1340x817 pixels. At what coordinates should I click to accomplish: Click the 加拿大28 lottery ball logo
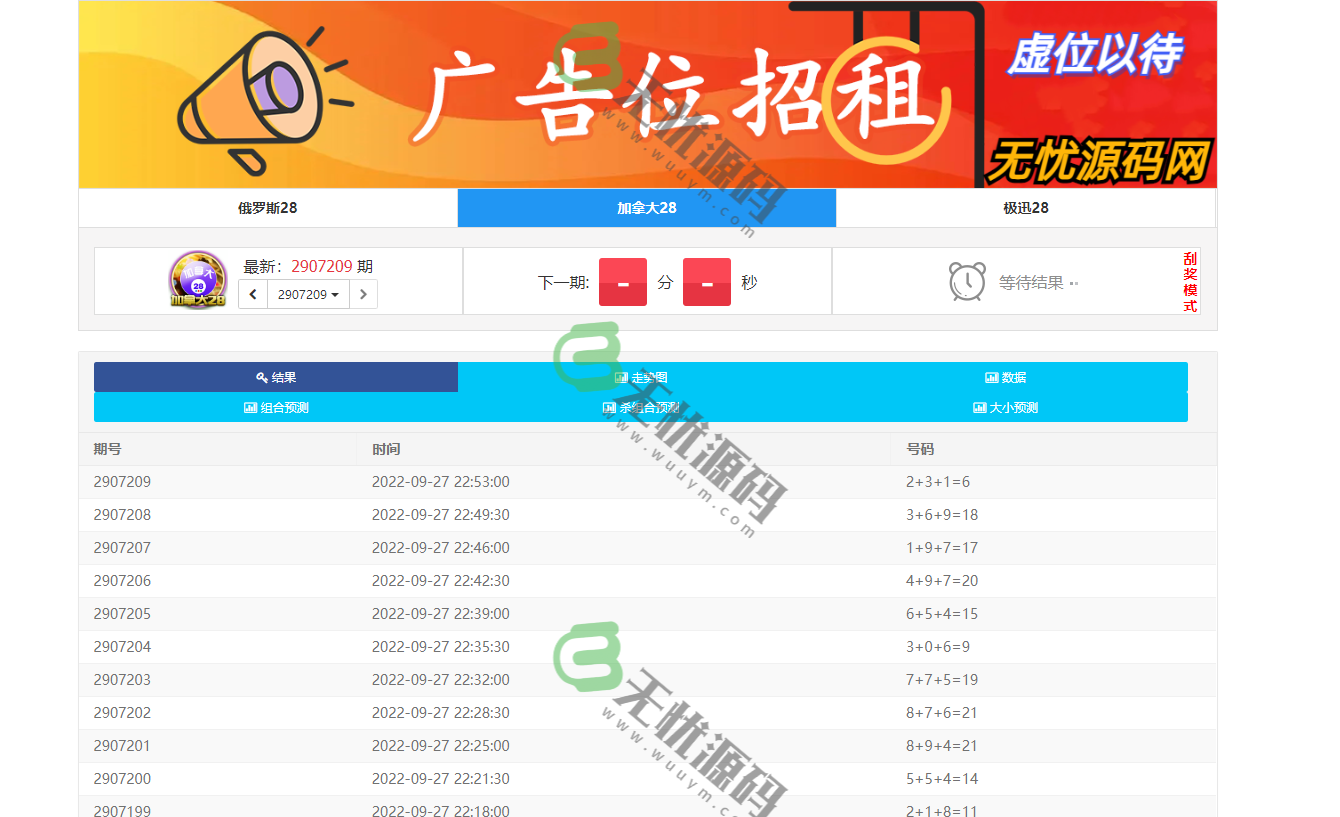tap(197, 280)
